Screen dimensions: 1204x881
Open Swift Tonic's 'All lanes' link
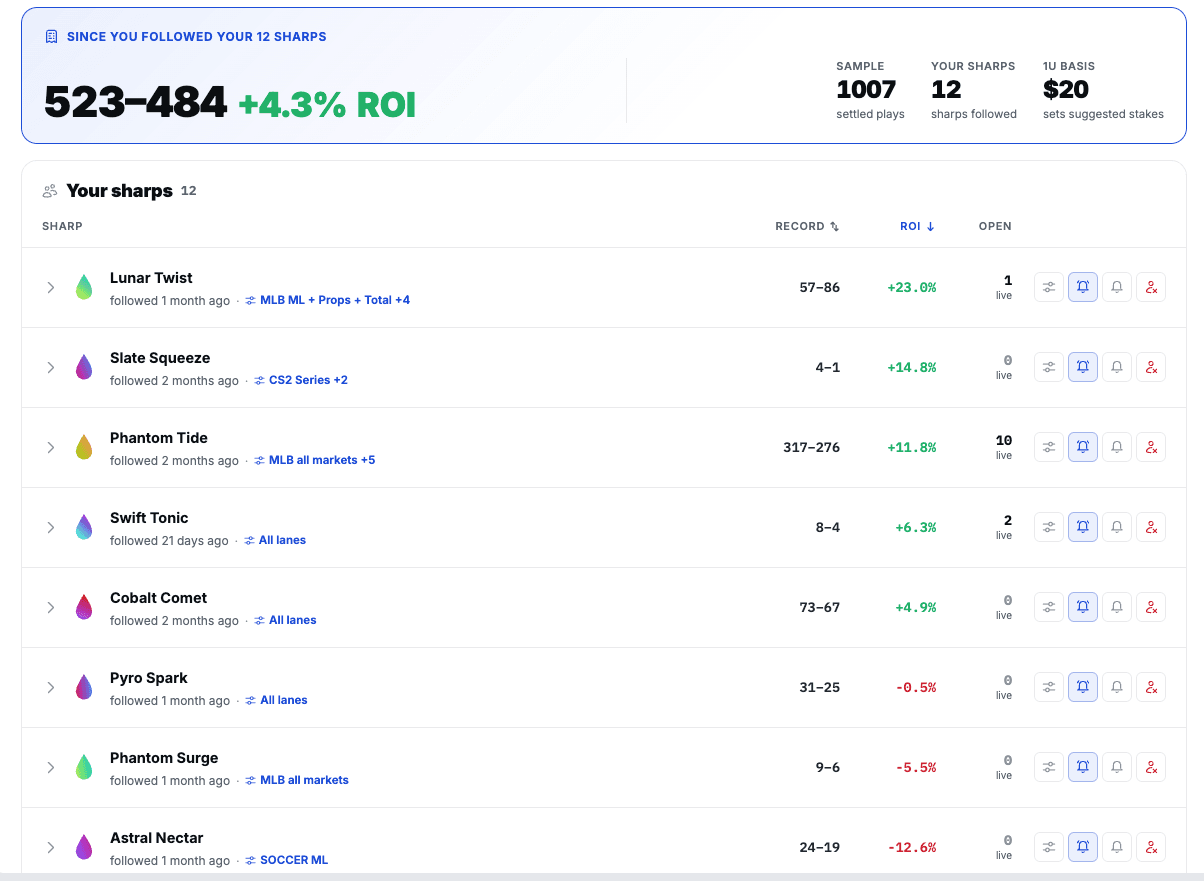coord(275,540)
